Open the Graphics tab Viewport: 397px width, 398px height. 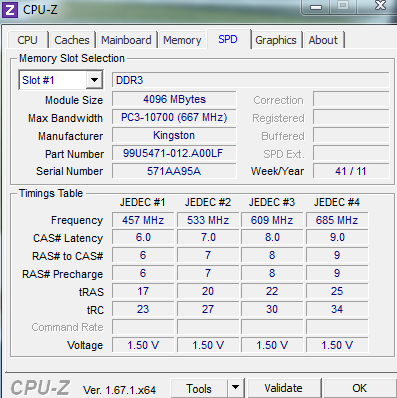tap(276, 40)
